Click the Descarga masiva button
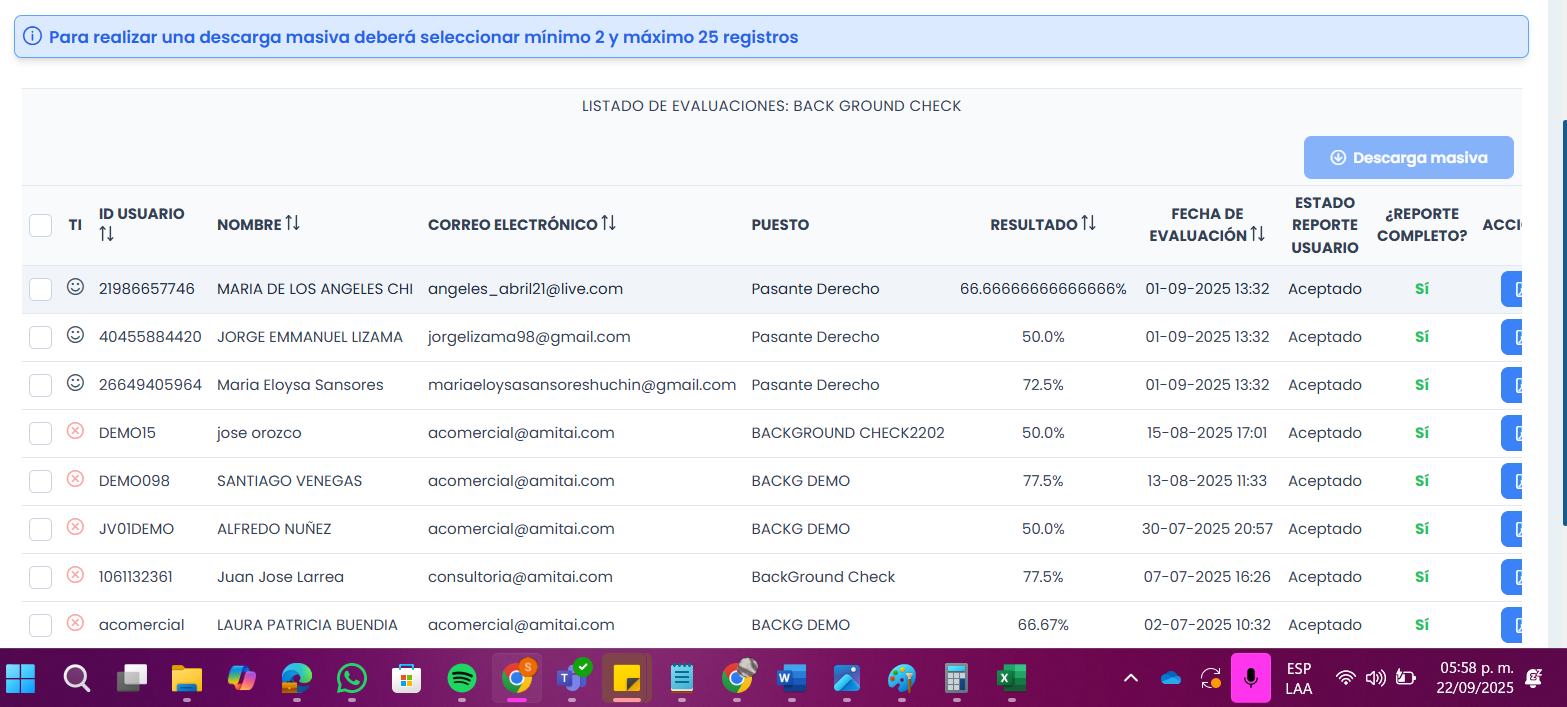The width and height of the screenshot is (1567, 707). pos(1408,158)
